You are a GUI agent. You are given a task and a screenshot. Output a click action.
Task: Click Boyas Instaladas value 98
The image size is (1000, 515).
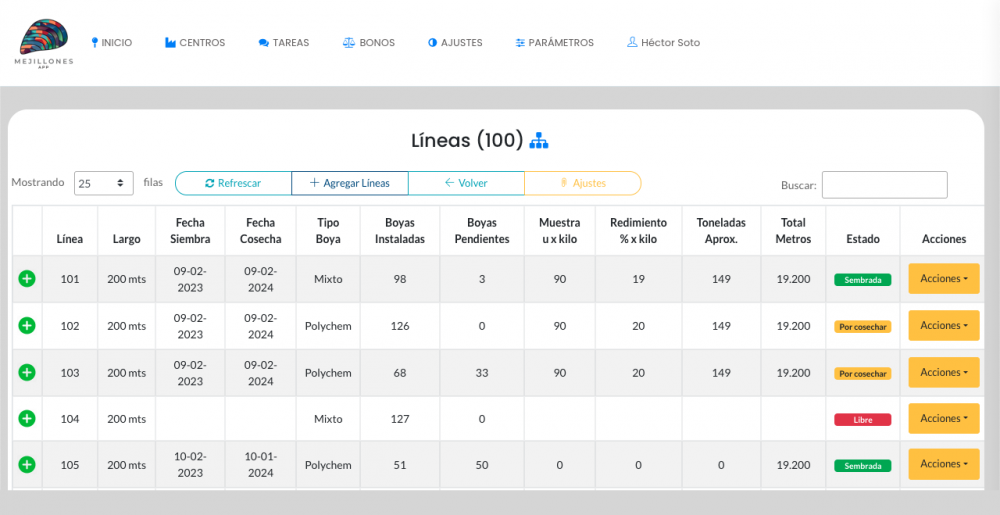400,279
